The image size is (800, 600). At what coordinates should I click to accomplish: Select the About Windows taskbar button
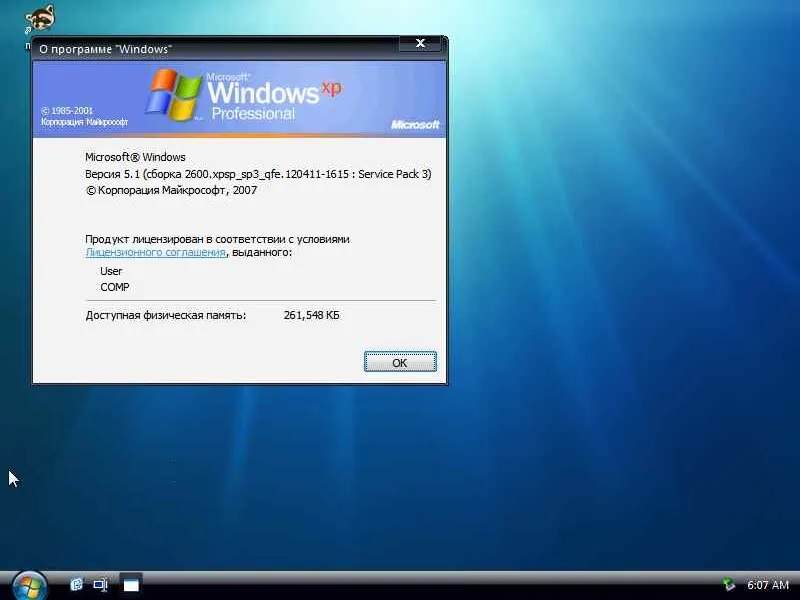pyautogui.click(x=131, y=584)
